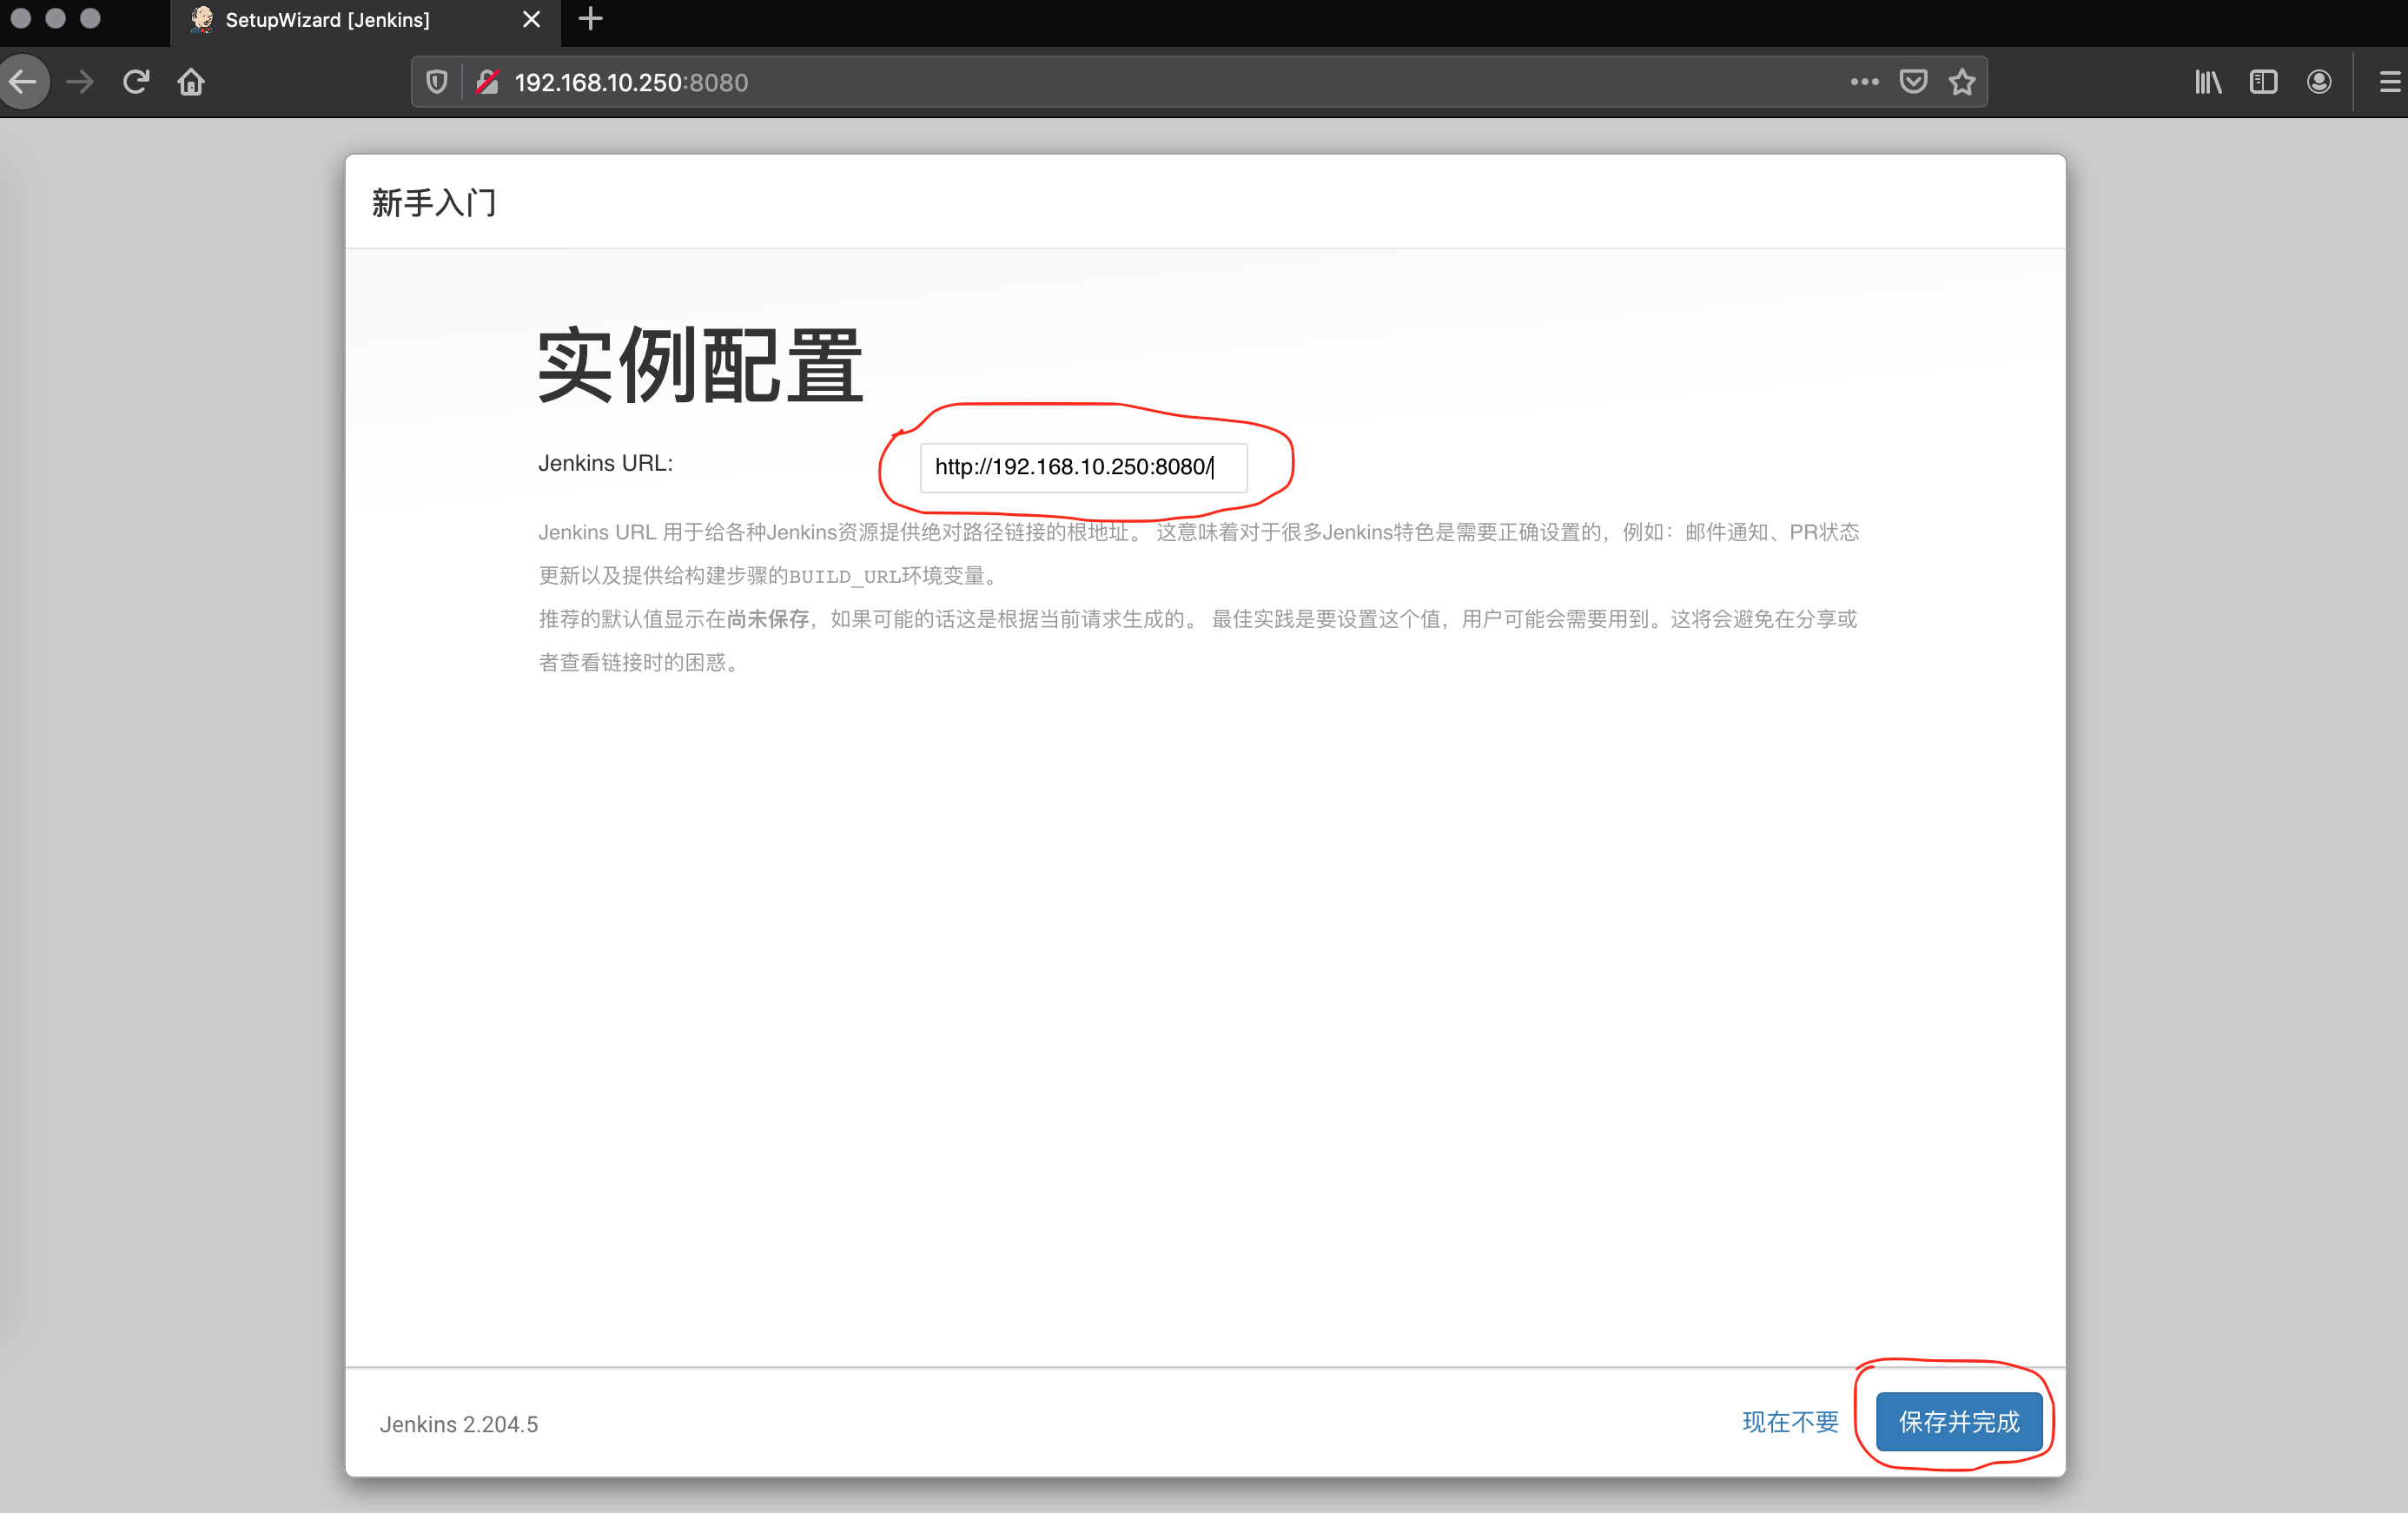The width and height of the screenshot is (2408, 1513).
Task: Open page actions three-dot menu
Action: 1864,82
